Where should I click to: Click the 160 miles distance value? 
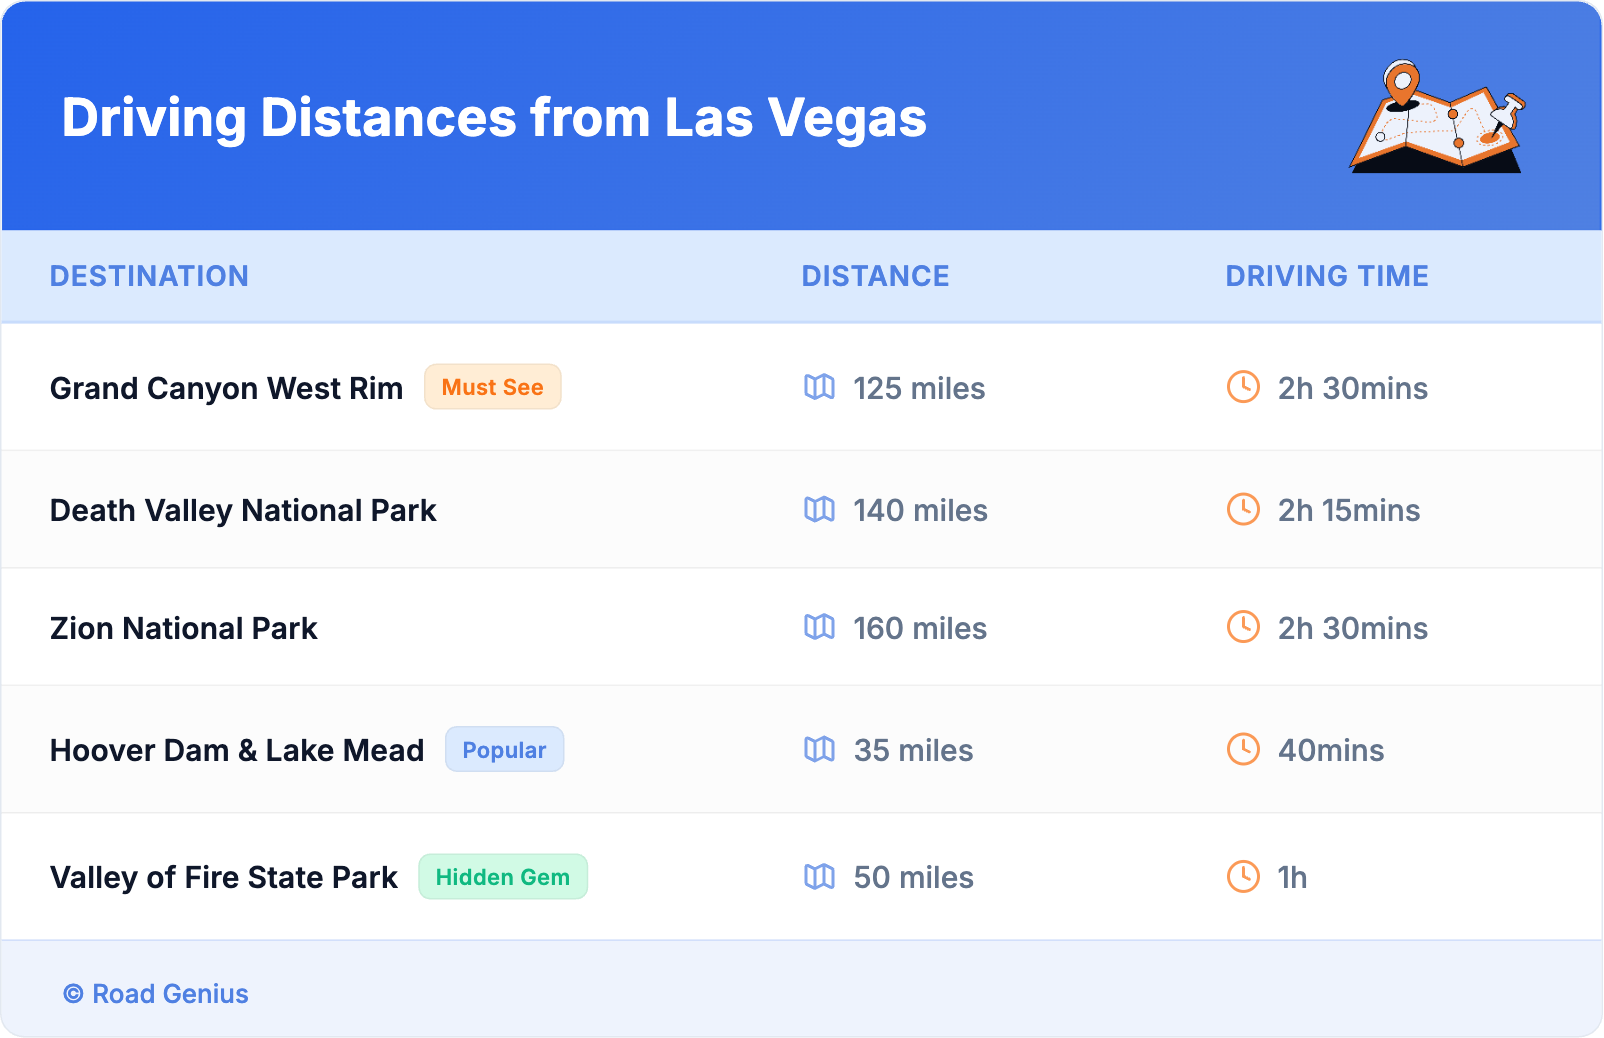[920, 628]
